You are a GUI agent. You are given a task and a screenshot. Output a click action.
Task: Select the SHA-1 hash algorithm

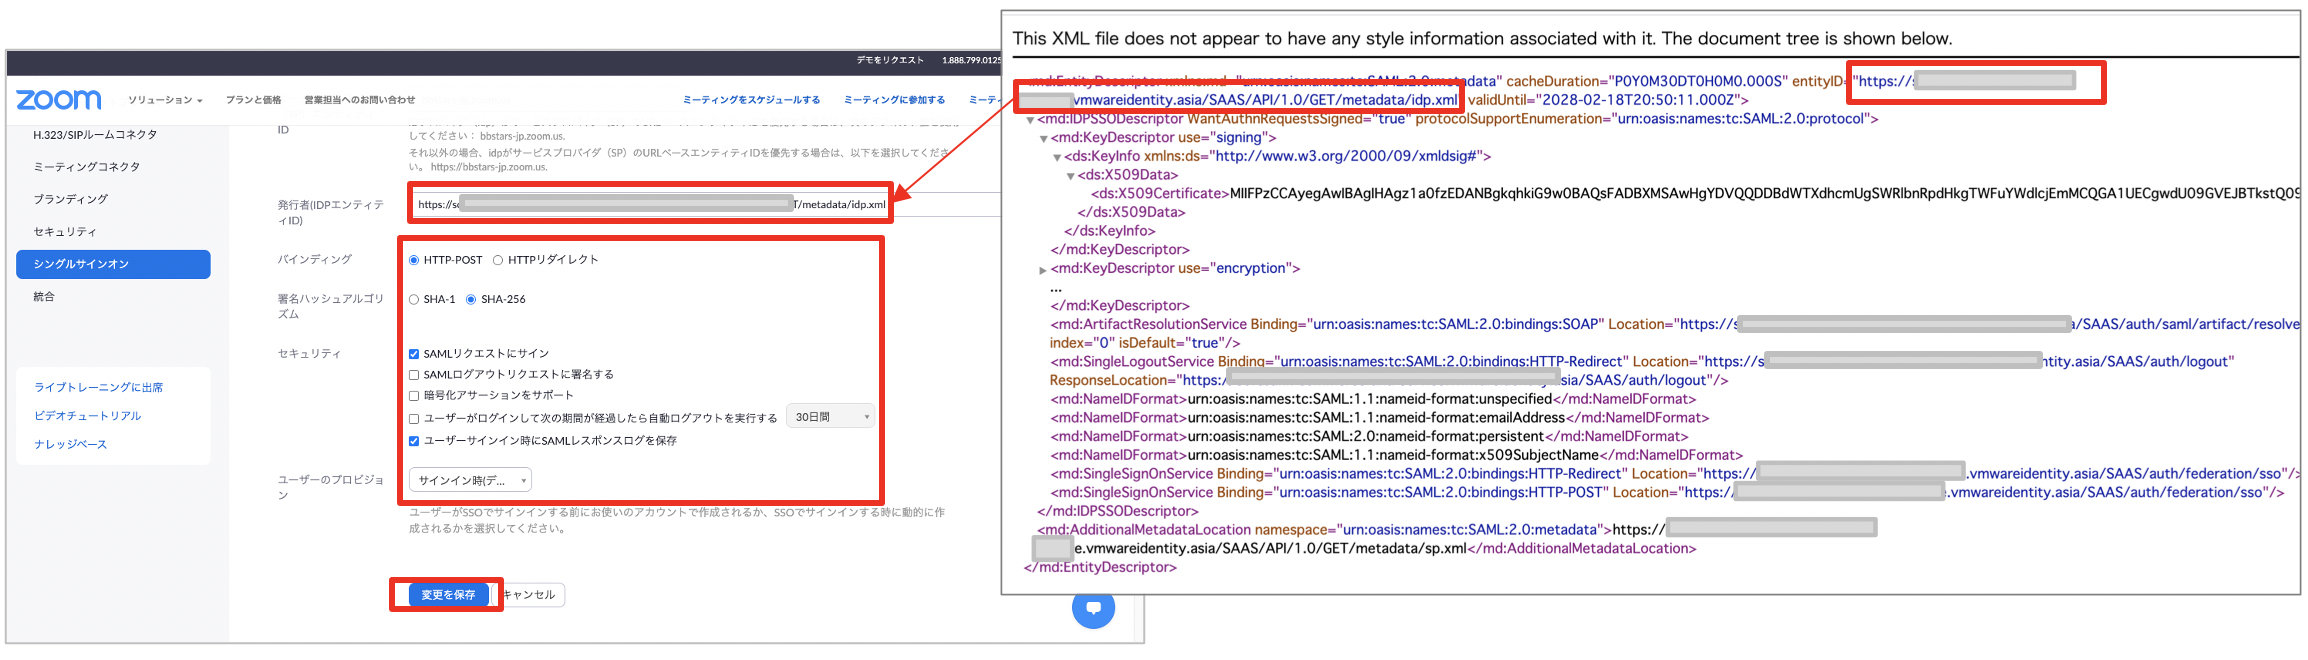click(414, 300)
